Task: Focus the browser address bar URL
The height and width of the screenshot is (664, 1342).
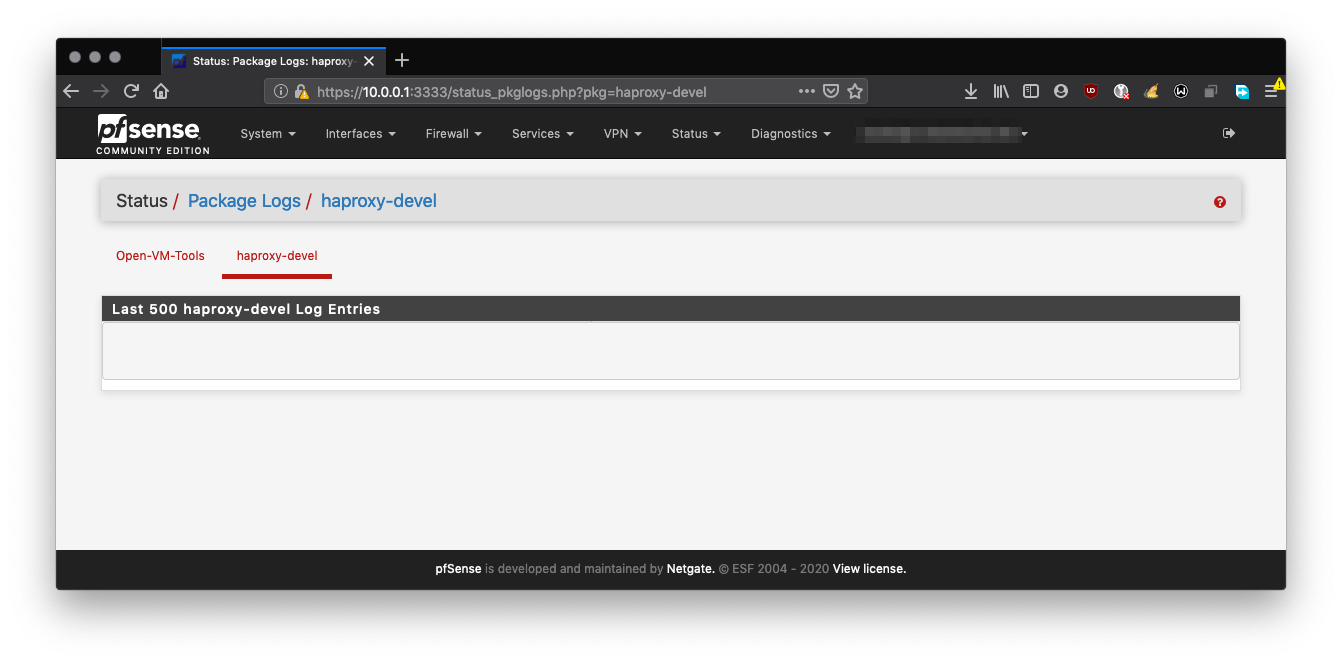Action: pos(511,92)
